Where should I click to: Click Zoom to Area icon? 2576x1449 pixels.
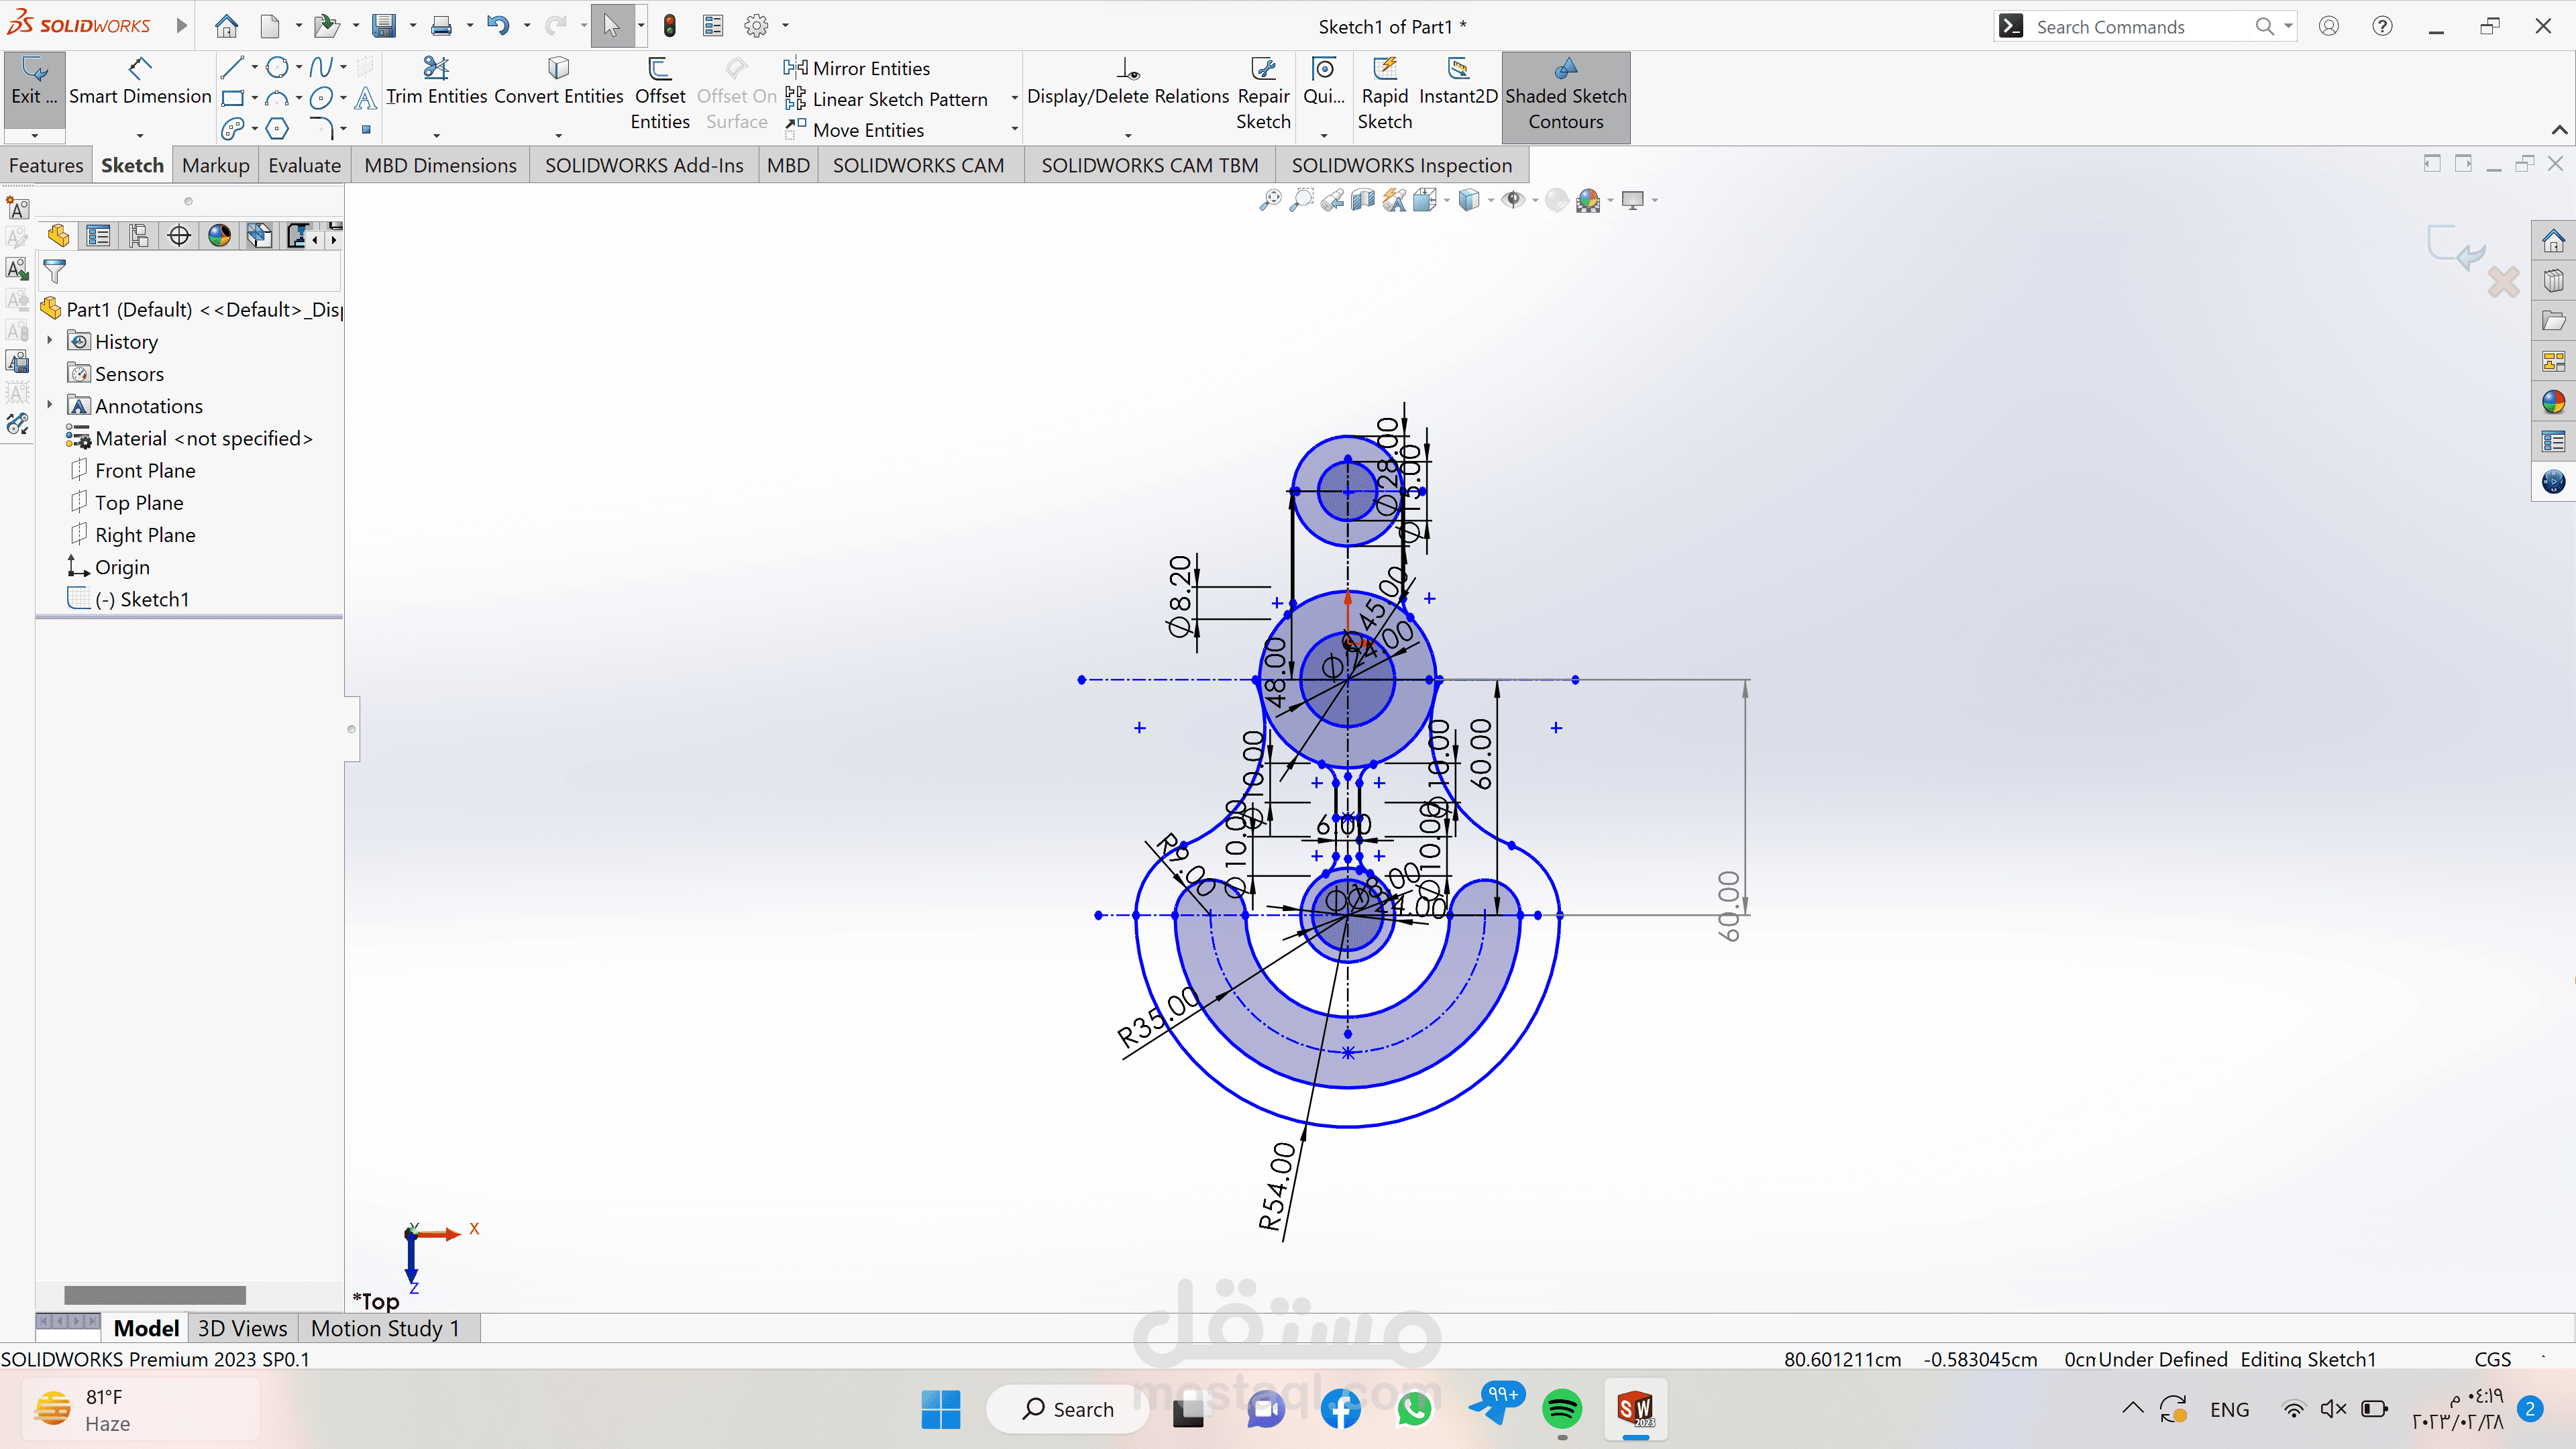[x=1301, y=200]
